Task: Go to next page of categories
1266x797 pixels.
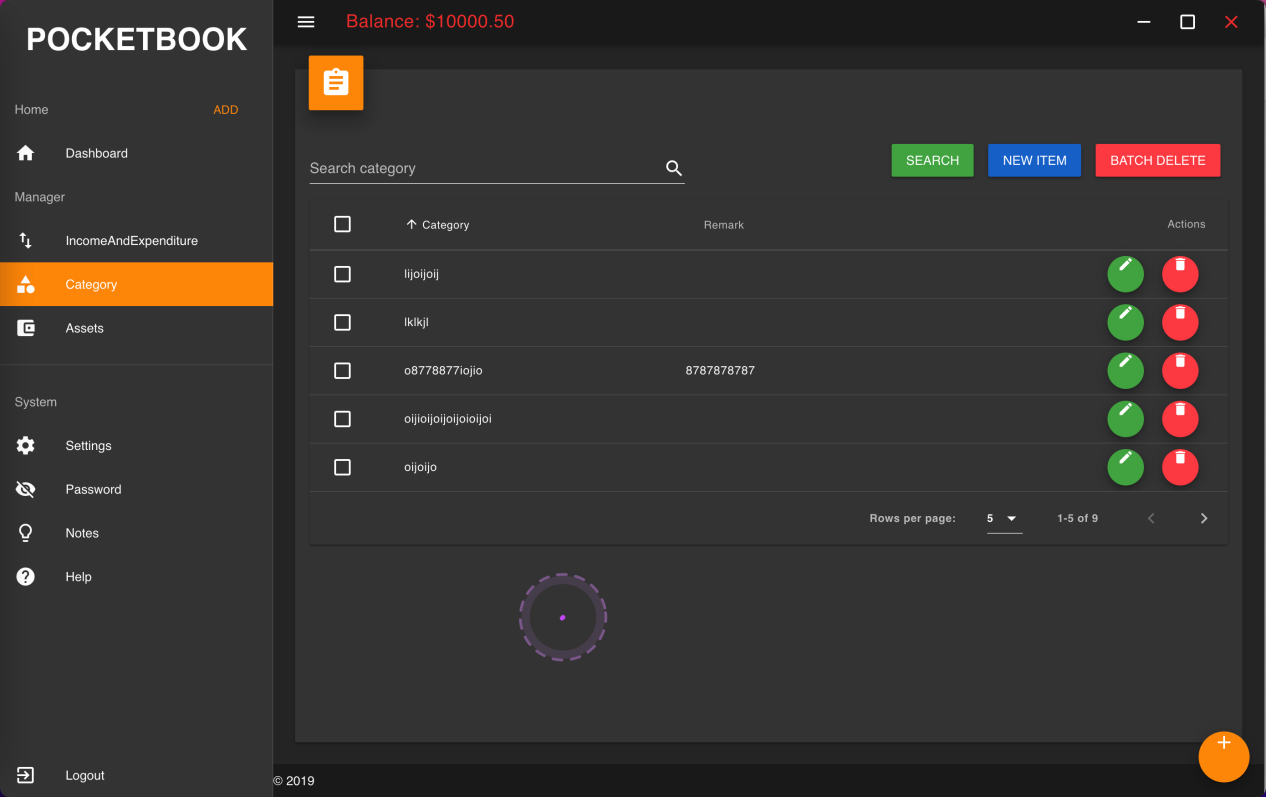Action: point(1204,518)
